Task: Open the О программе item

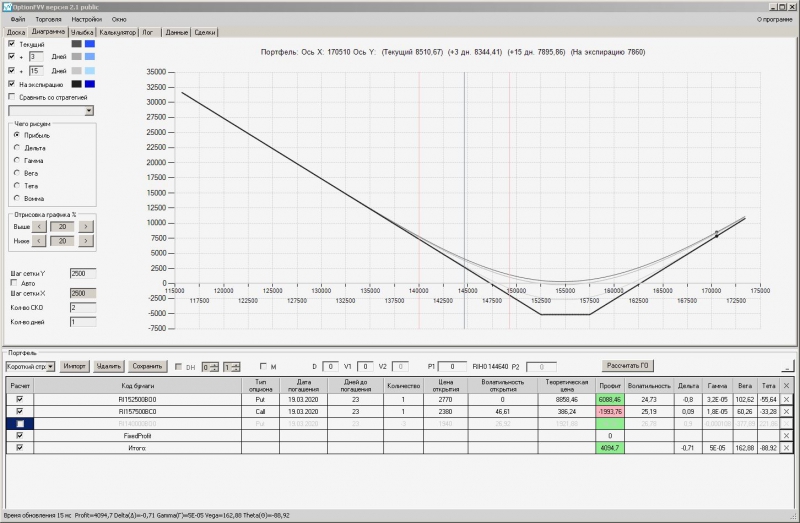Action: [x=774, y=19]
